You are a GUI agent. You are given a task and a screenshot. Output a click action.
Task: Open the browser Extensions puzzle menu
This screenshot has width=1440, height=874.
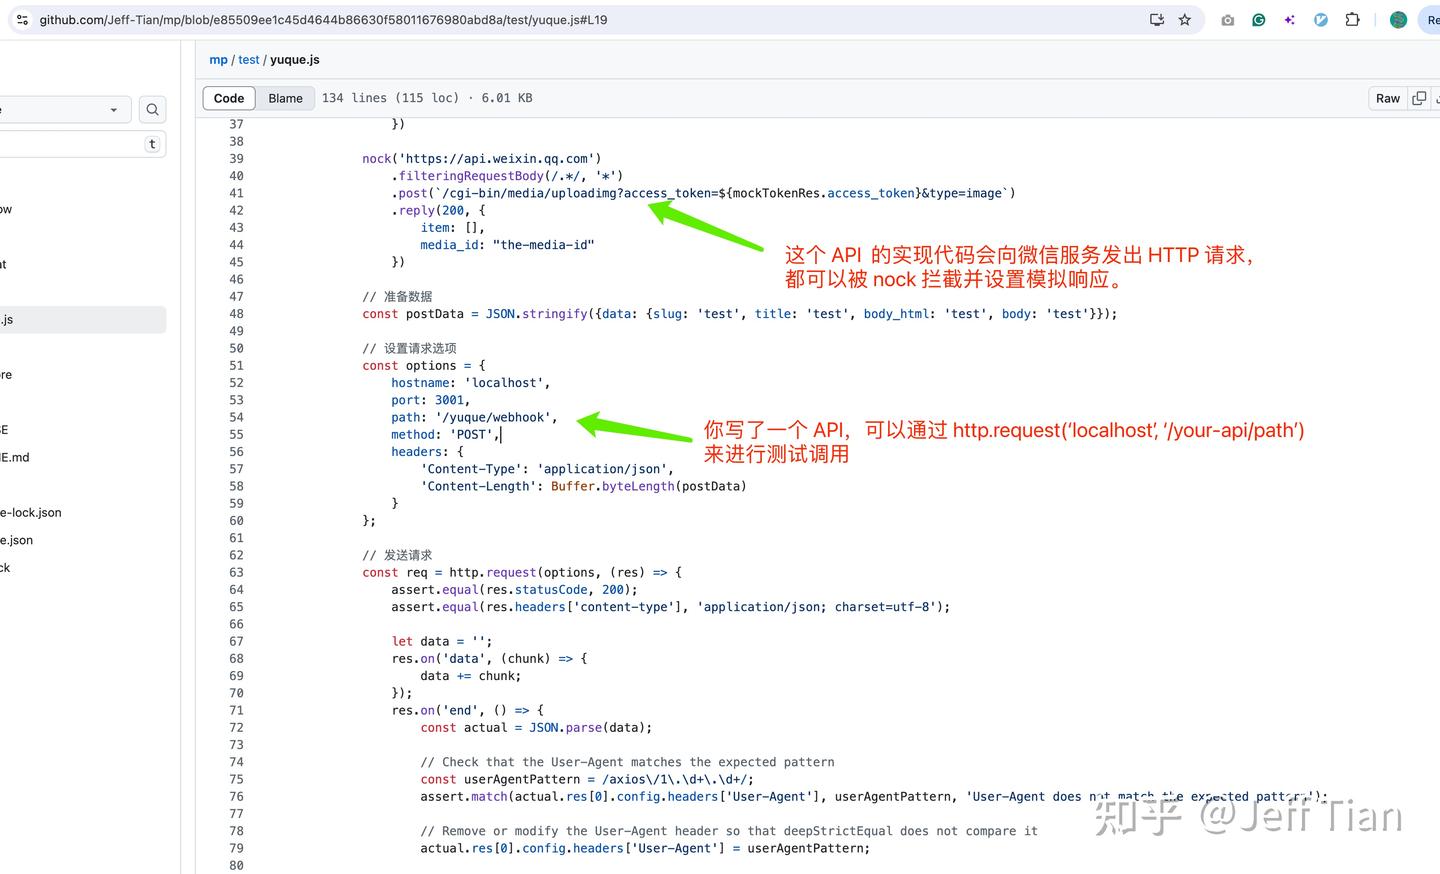coord(1352,19)
